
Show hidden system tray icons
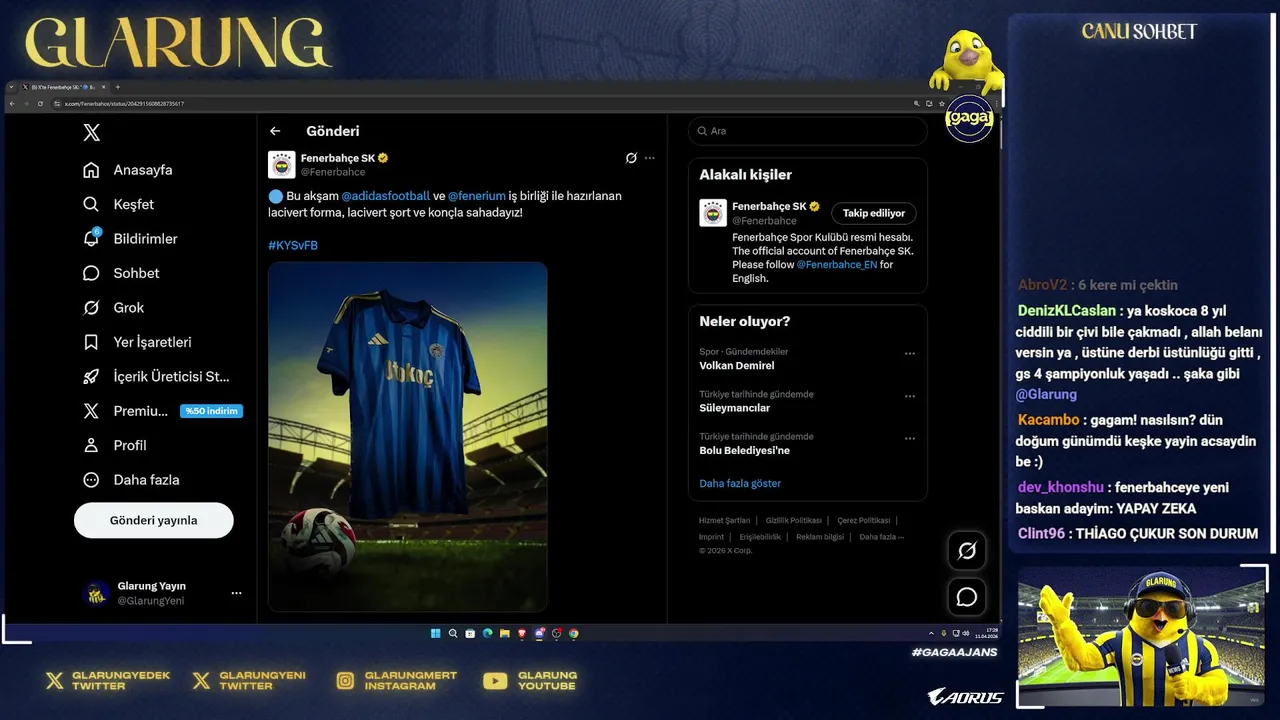pos(931,633)
